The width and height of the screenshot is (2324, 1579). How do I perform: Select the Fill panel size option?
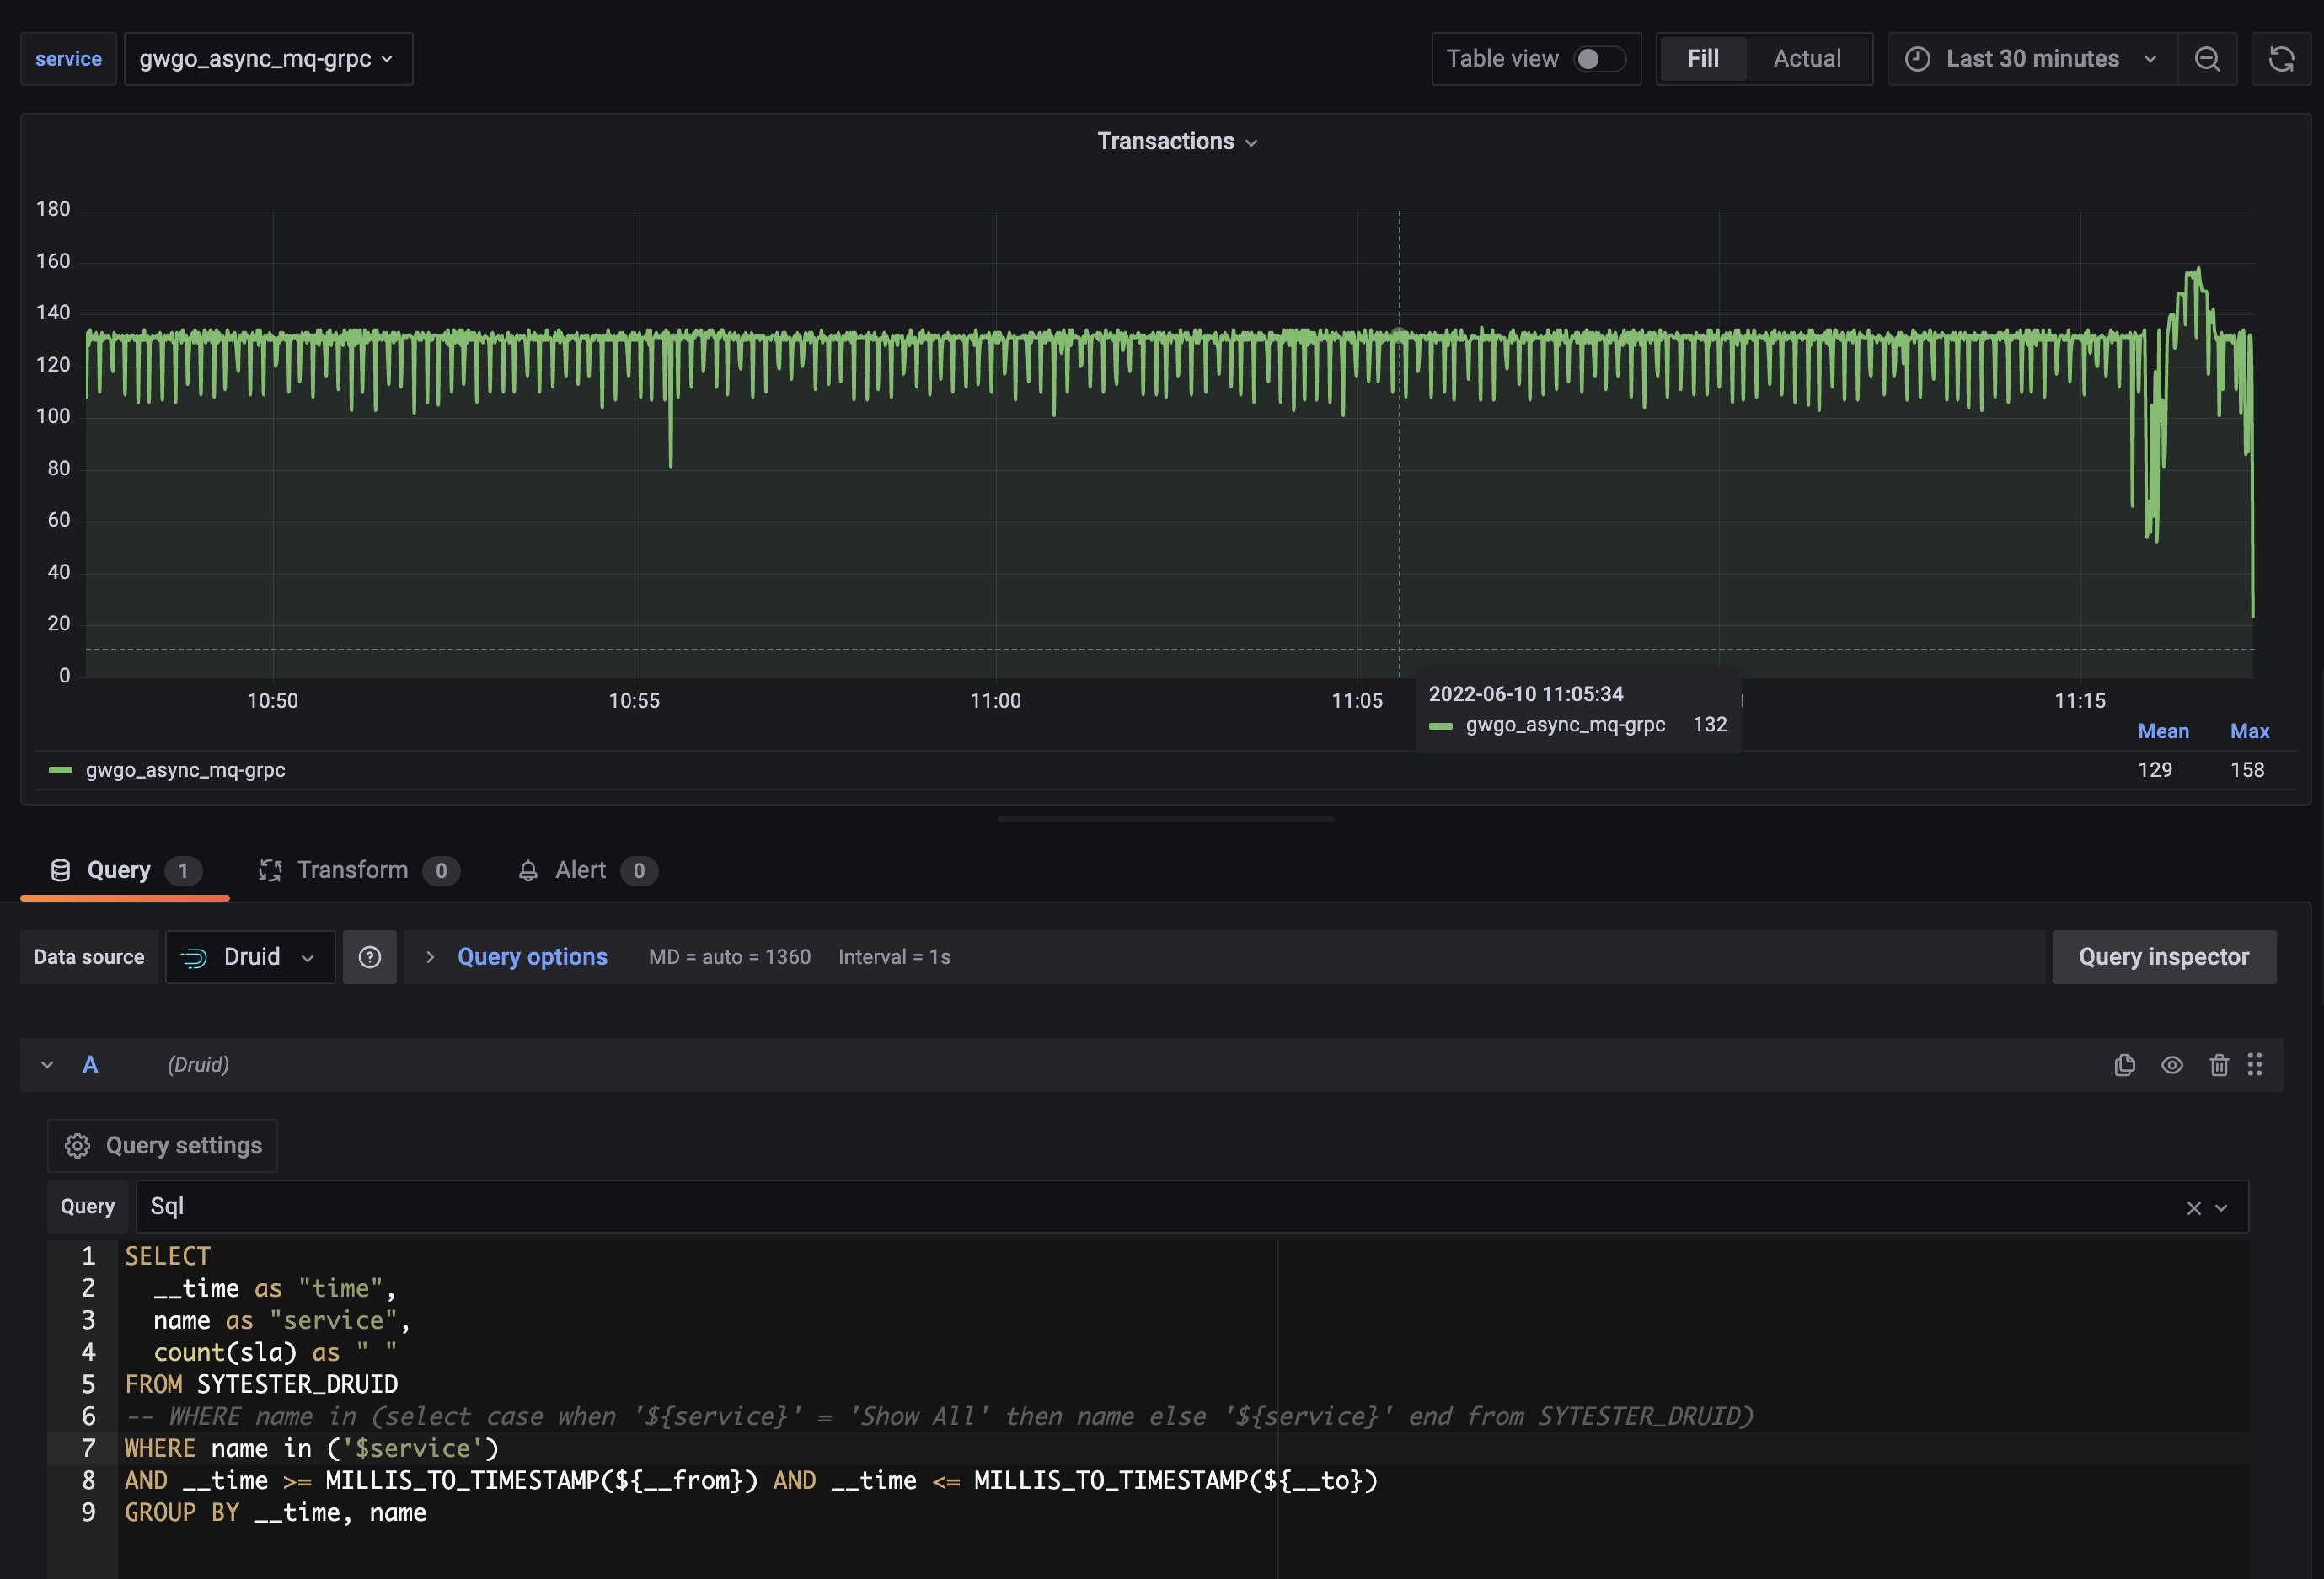coord(1702,59)
